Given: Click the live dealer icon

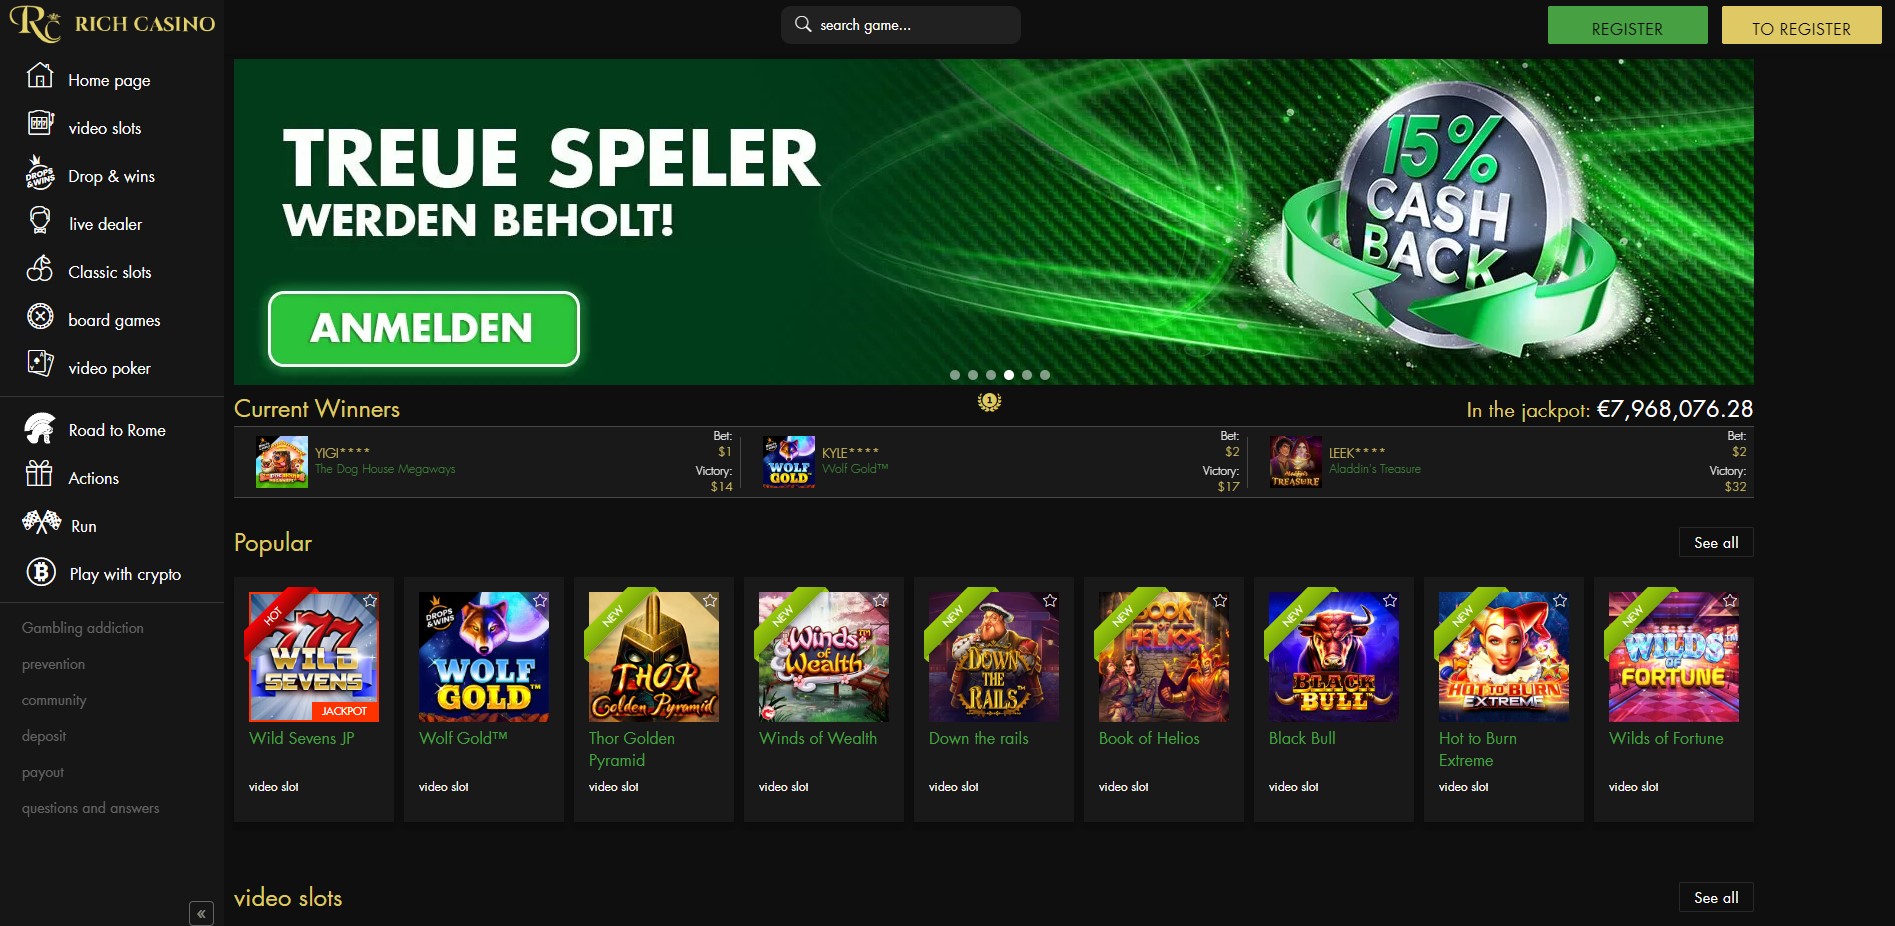Looking at the screenshot, I should tap(40, 221).
